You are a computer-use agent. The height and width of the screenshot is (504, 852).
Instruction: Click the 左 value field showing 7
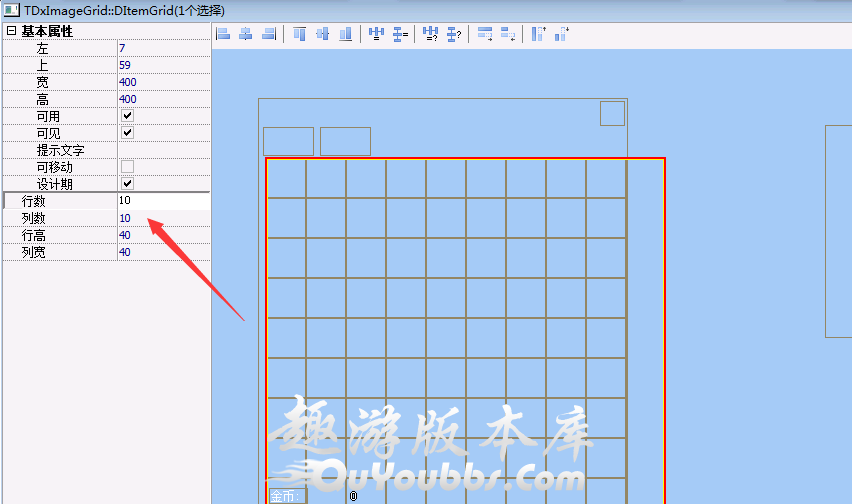point(164,48)
